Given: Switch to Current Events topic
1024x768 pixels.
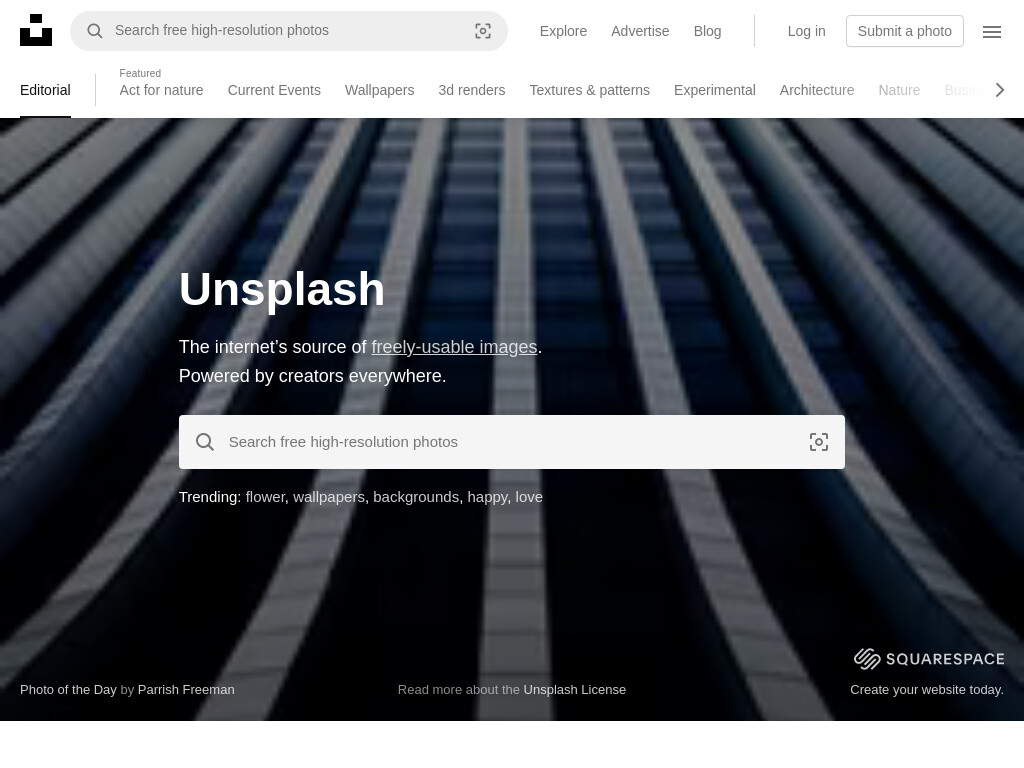Looking at the screenshot, I should click(x=274, y=90).
